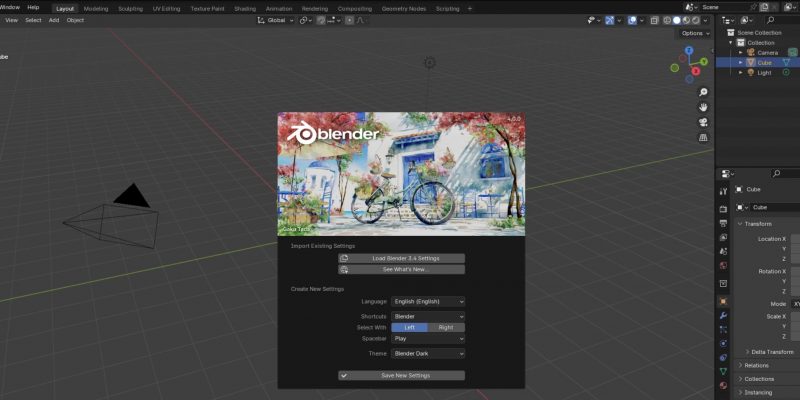
Task: Open the Object Constraints tab icon
Action: tap(723, 357)
